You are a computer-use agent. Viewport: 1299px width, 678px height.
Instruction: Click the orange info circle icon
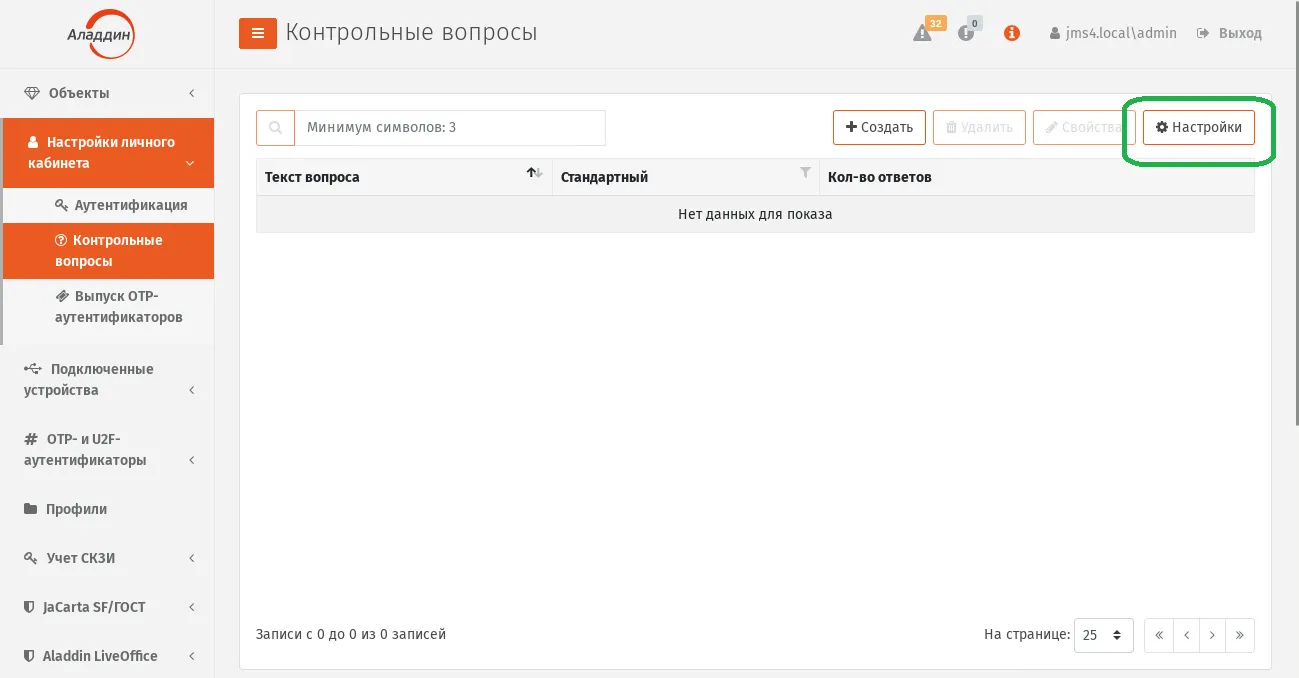1012,33
